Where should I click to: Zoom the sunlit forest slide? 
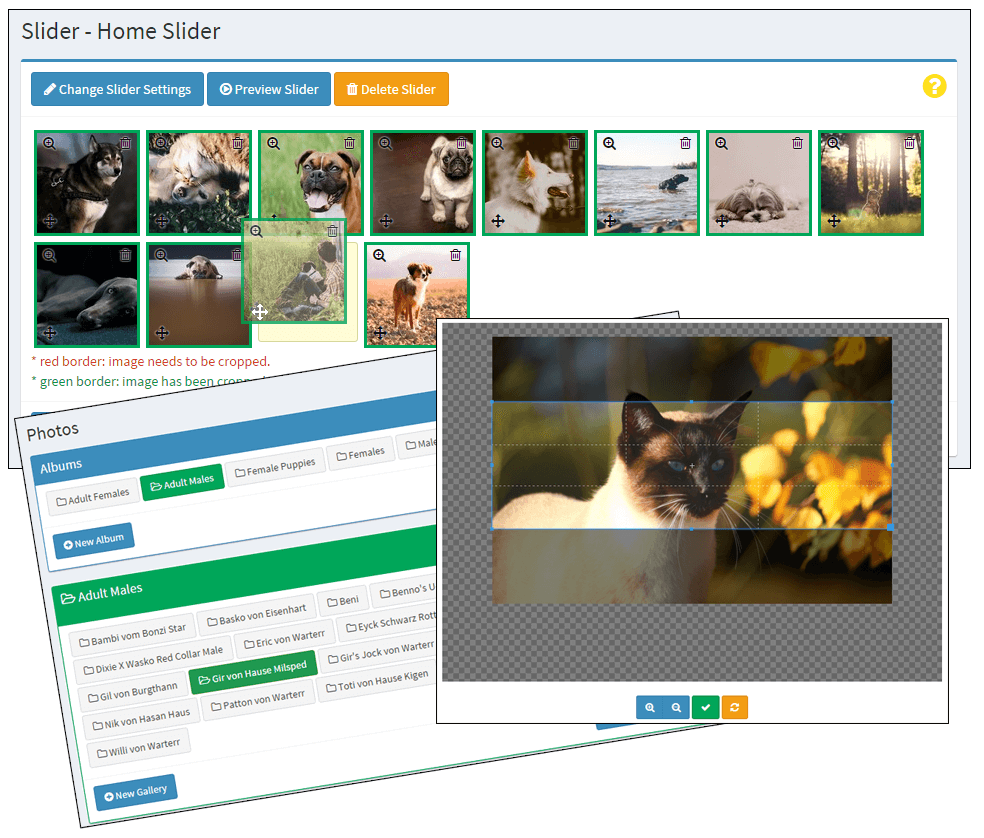833,143
